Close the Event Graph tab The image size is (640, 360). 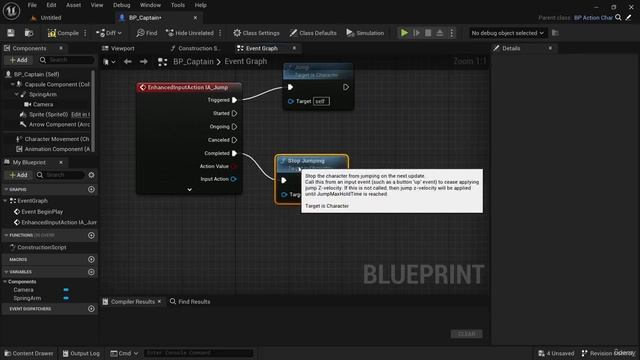(x=294, y=48)
